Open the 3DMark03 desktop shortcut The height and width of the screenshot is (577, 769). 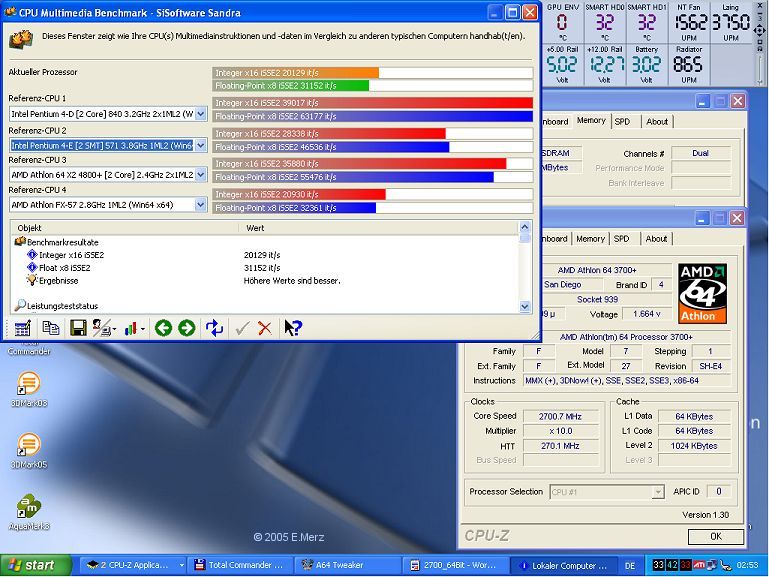point(28,389)
